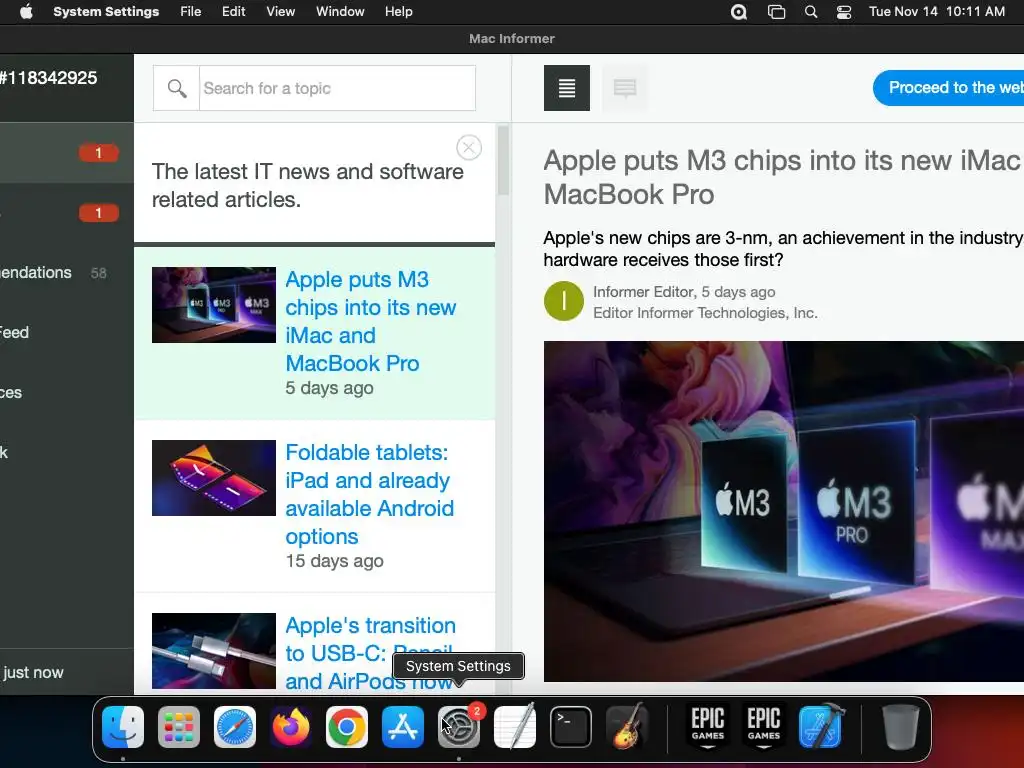
Task: Click the date and time in menu bar
Action: pyautogui.click(x=936, y=12)
